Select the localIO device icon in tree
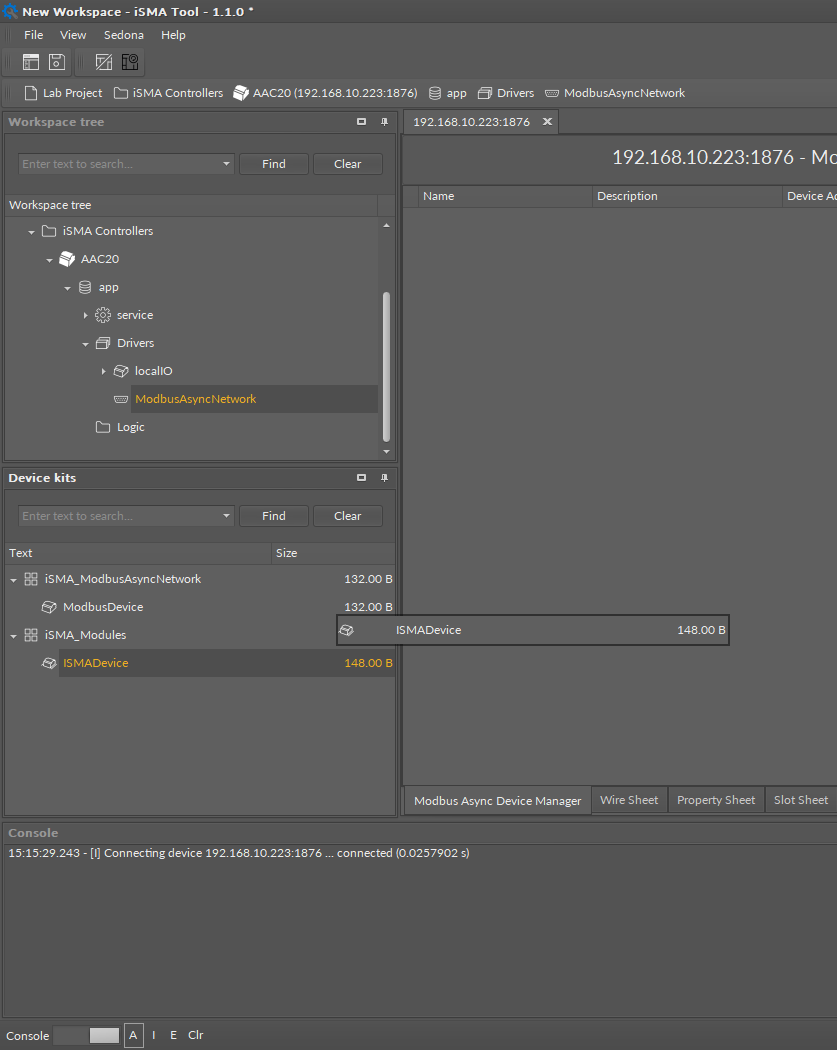Image resolution: width=837 pixels, height=1050 pixels. [121, 371]
